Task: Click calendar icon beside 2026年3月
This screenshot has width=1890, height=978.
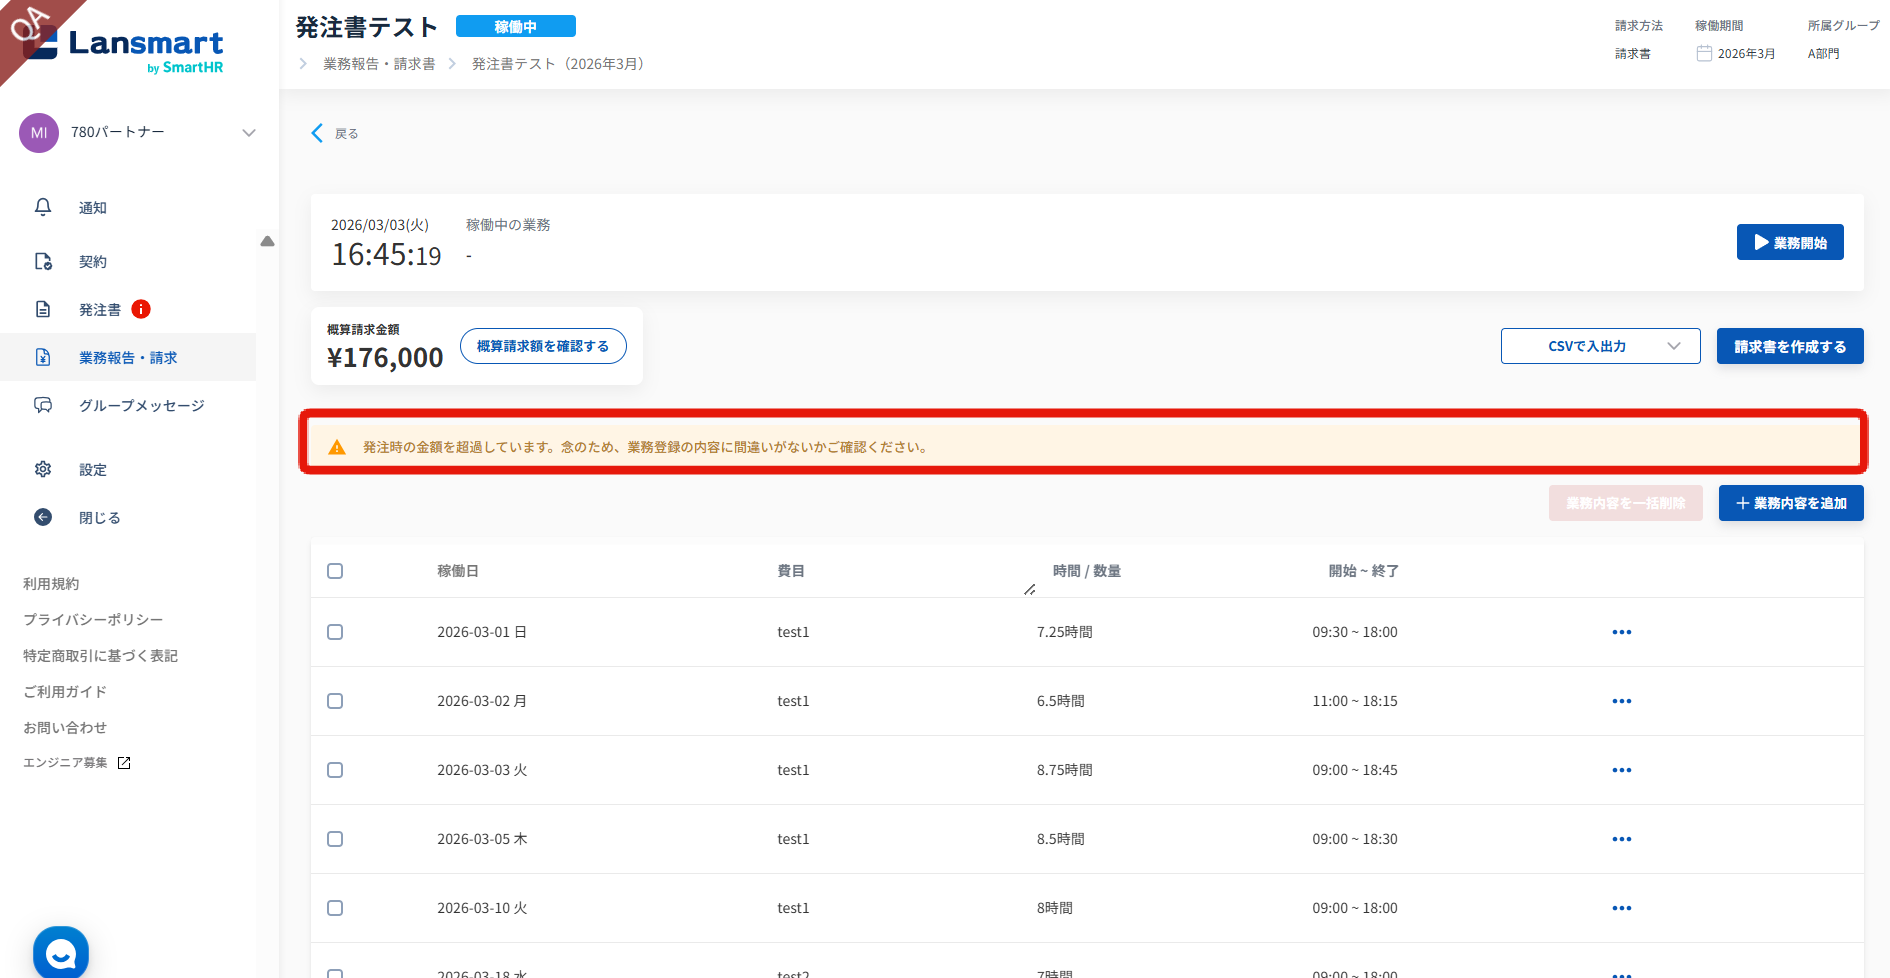Action: (1704, 53)
